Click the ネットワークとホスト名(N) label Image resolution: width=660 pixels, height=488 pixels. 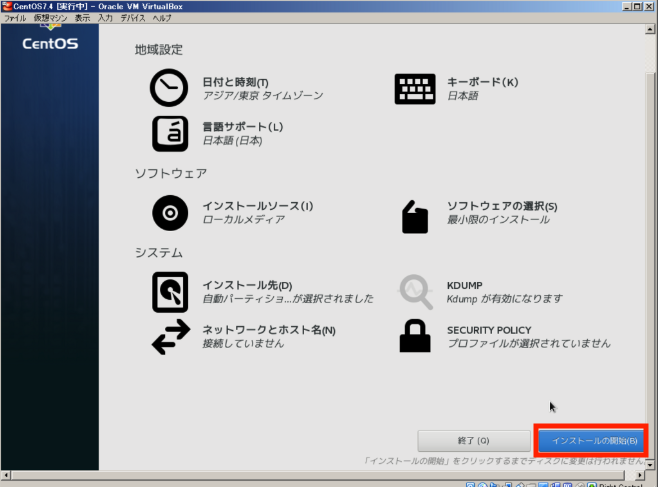point(269,330)
